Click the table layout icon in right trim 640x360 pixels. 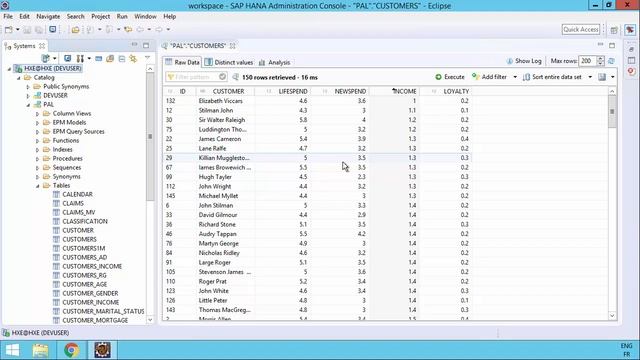(631, 60)
